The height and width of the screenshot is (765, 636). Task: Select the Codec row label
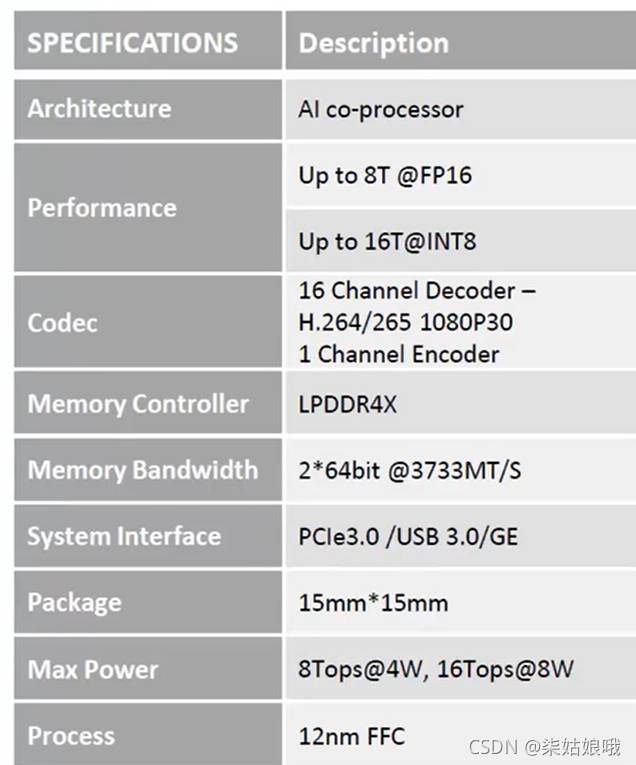pyautogui.click(x=62, y=322)
